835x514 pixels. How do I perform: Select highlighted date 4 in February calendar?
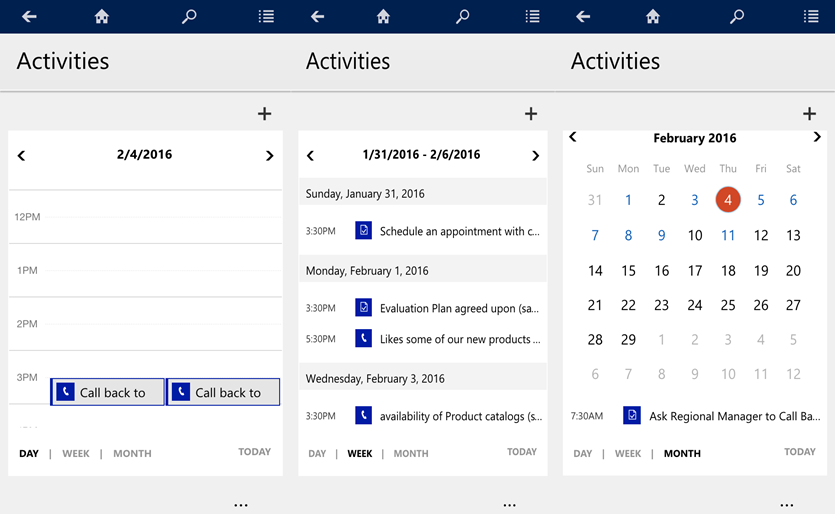[728, 200]
